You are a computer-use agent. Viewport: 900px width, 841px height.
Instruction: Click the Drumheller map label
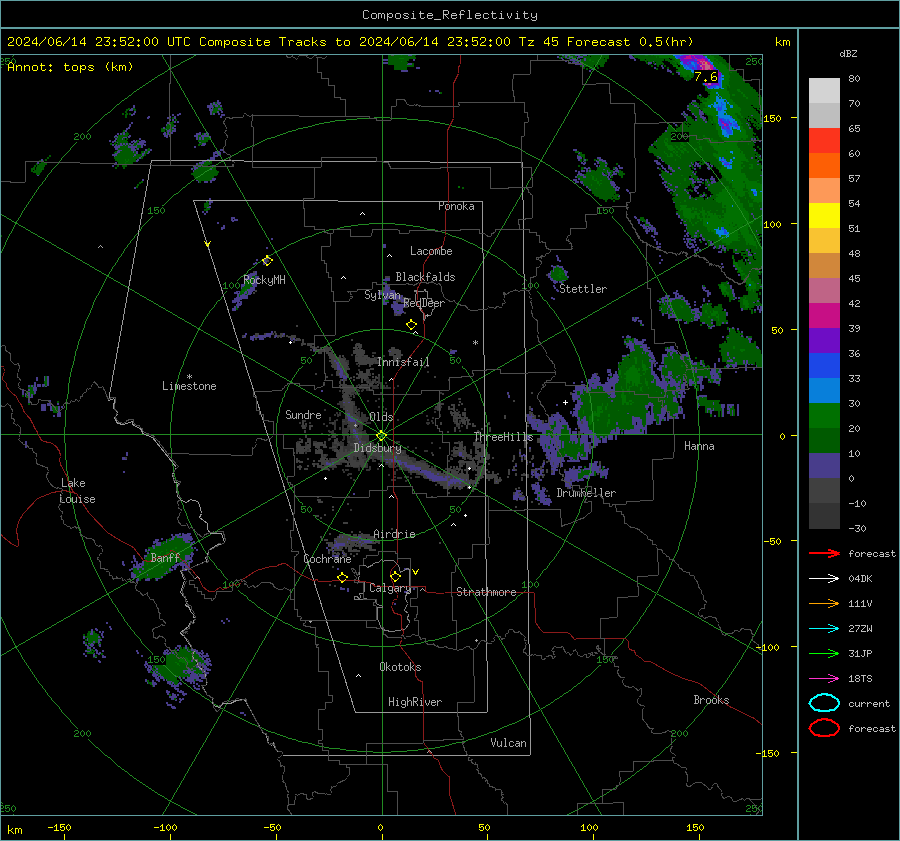tap(586, 493)
